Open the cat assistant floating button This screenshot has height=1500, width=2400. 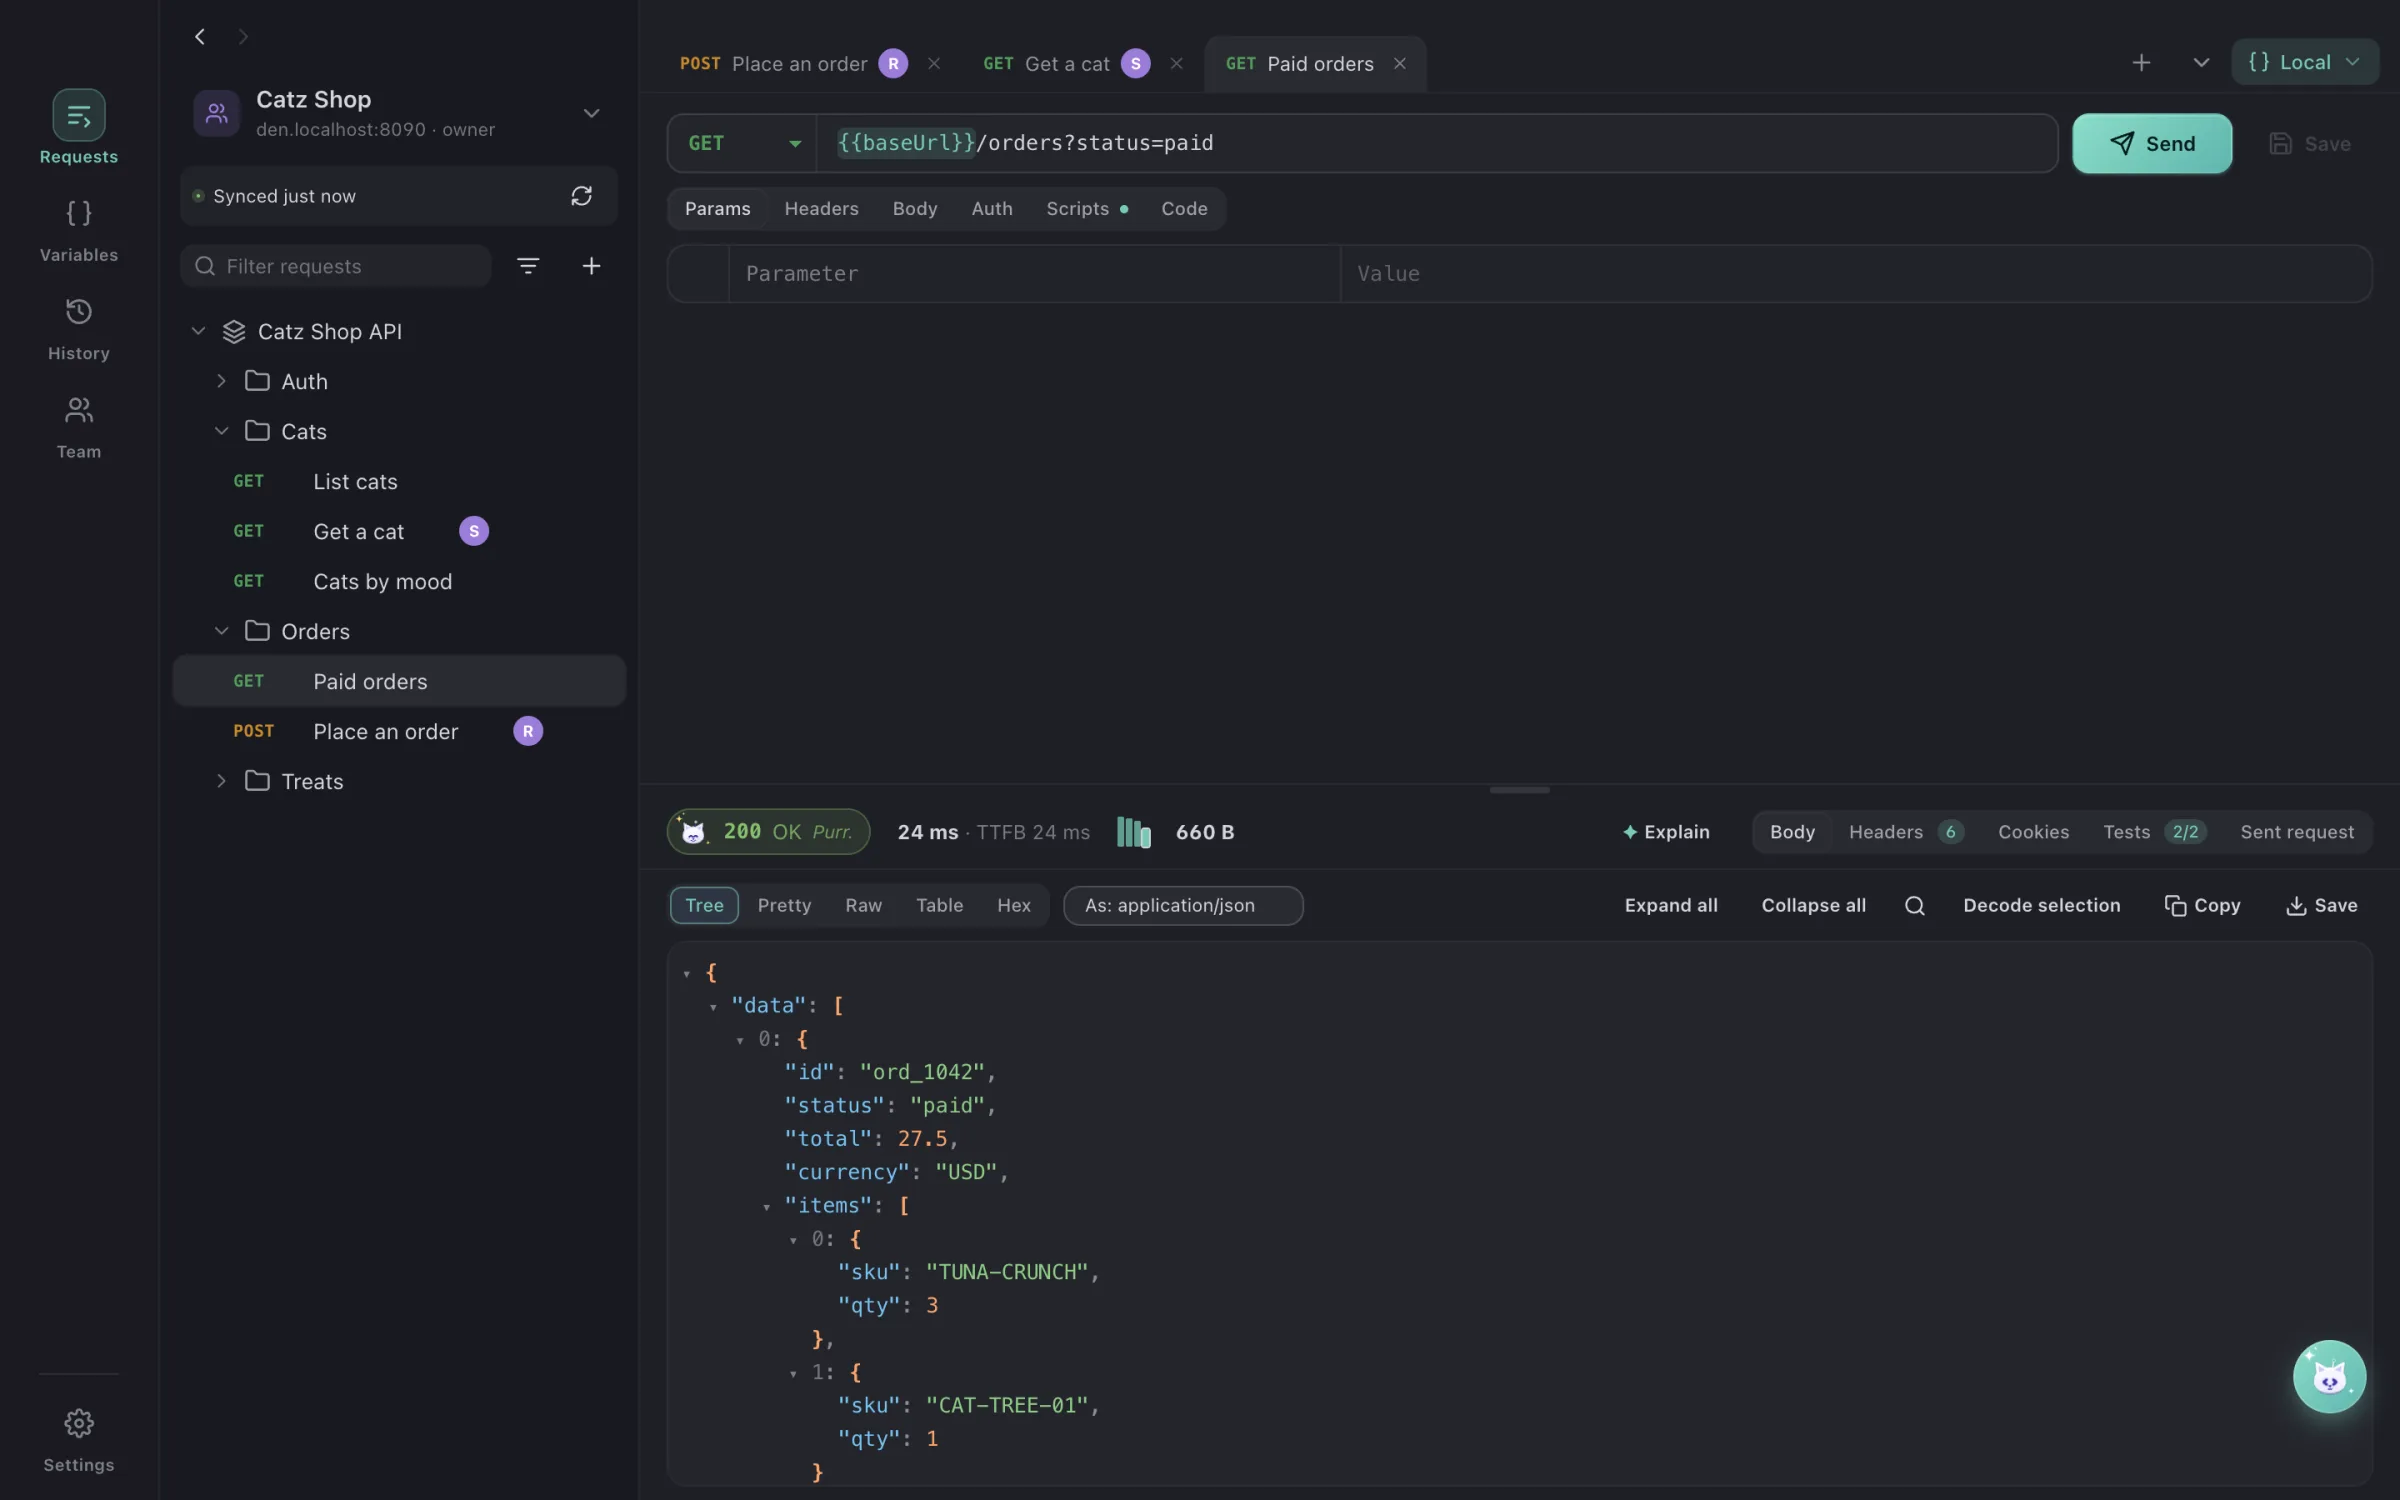click(x=2329, y=1376)
